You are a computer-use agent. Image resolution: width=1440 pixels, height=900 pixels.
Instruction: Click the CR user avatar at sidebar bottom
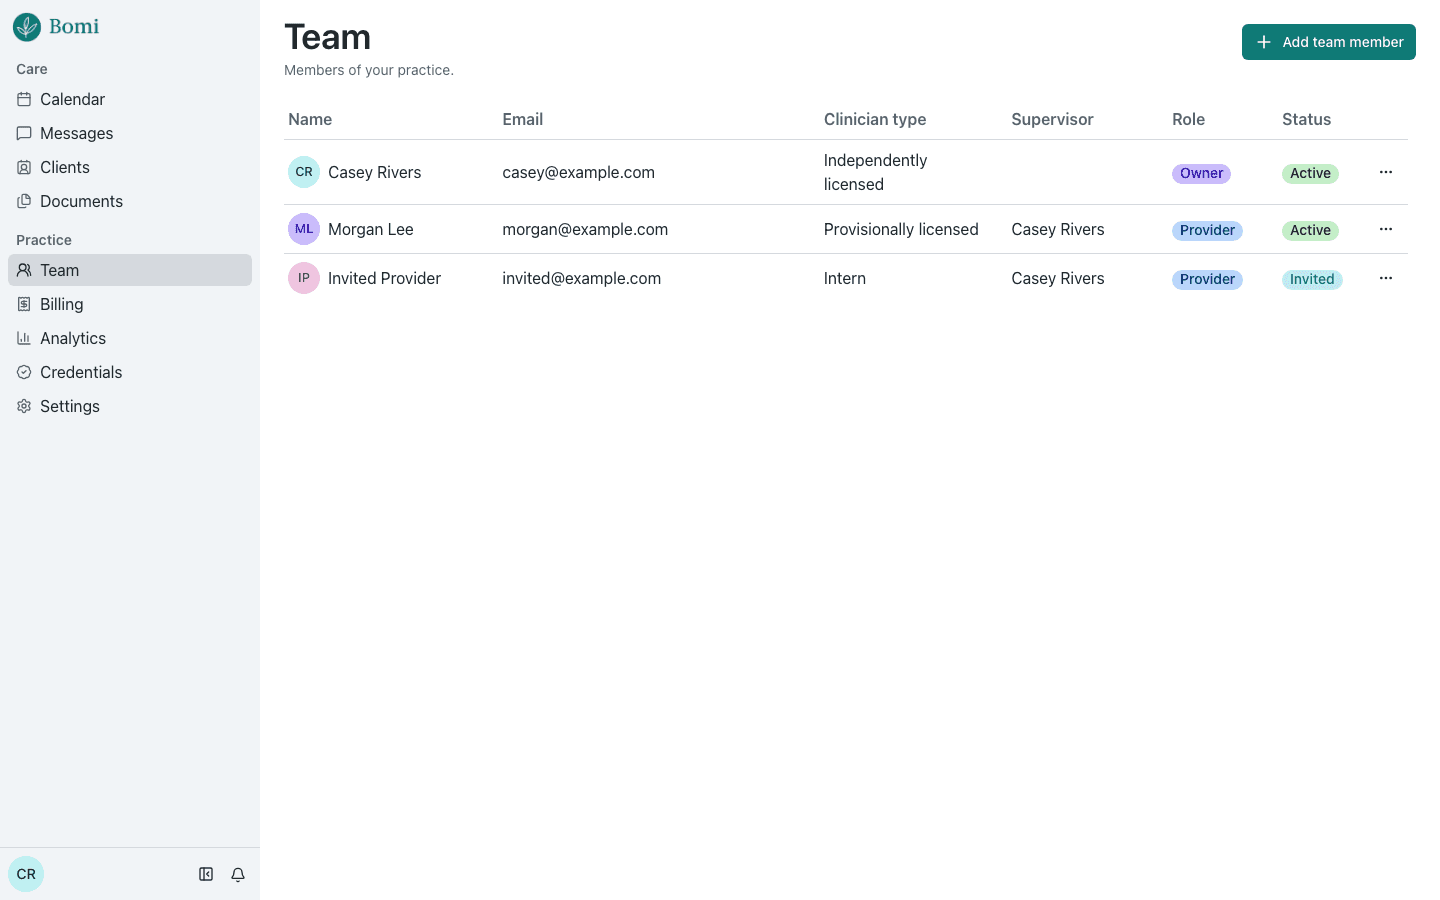[x=26, y=874]
